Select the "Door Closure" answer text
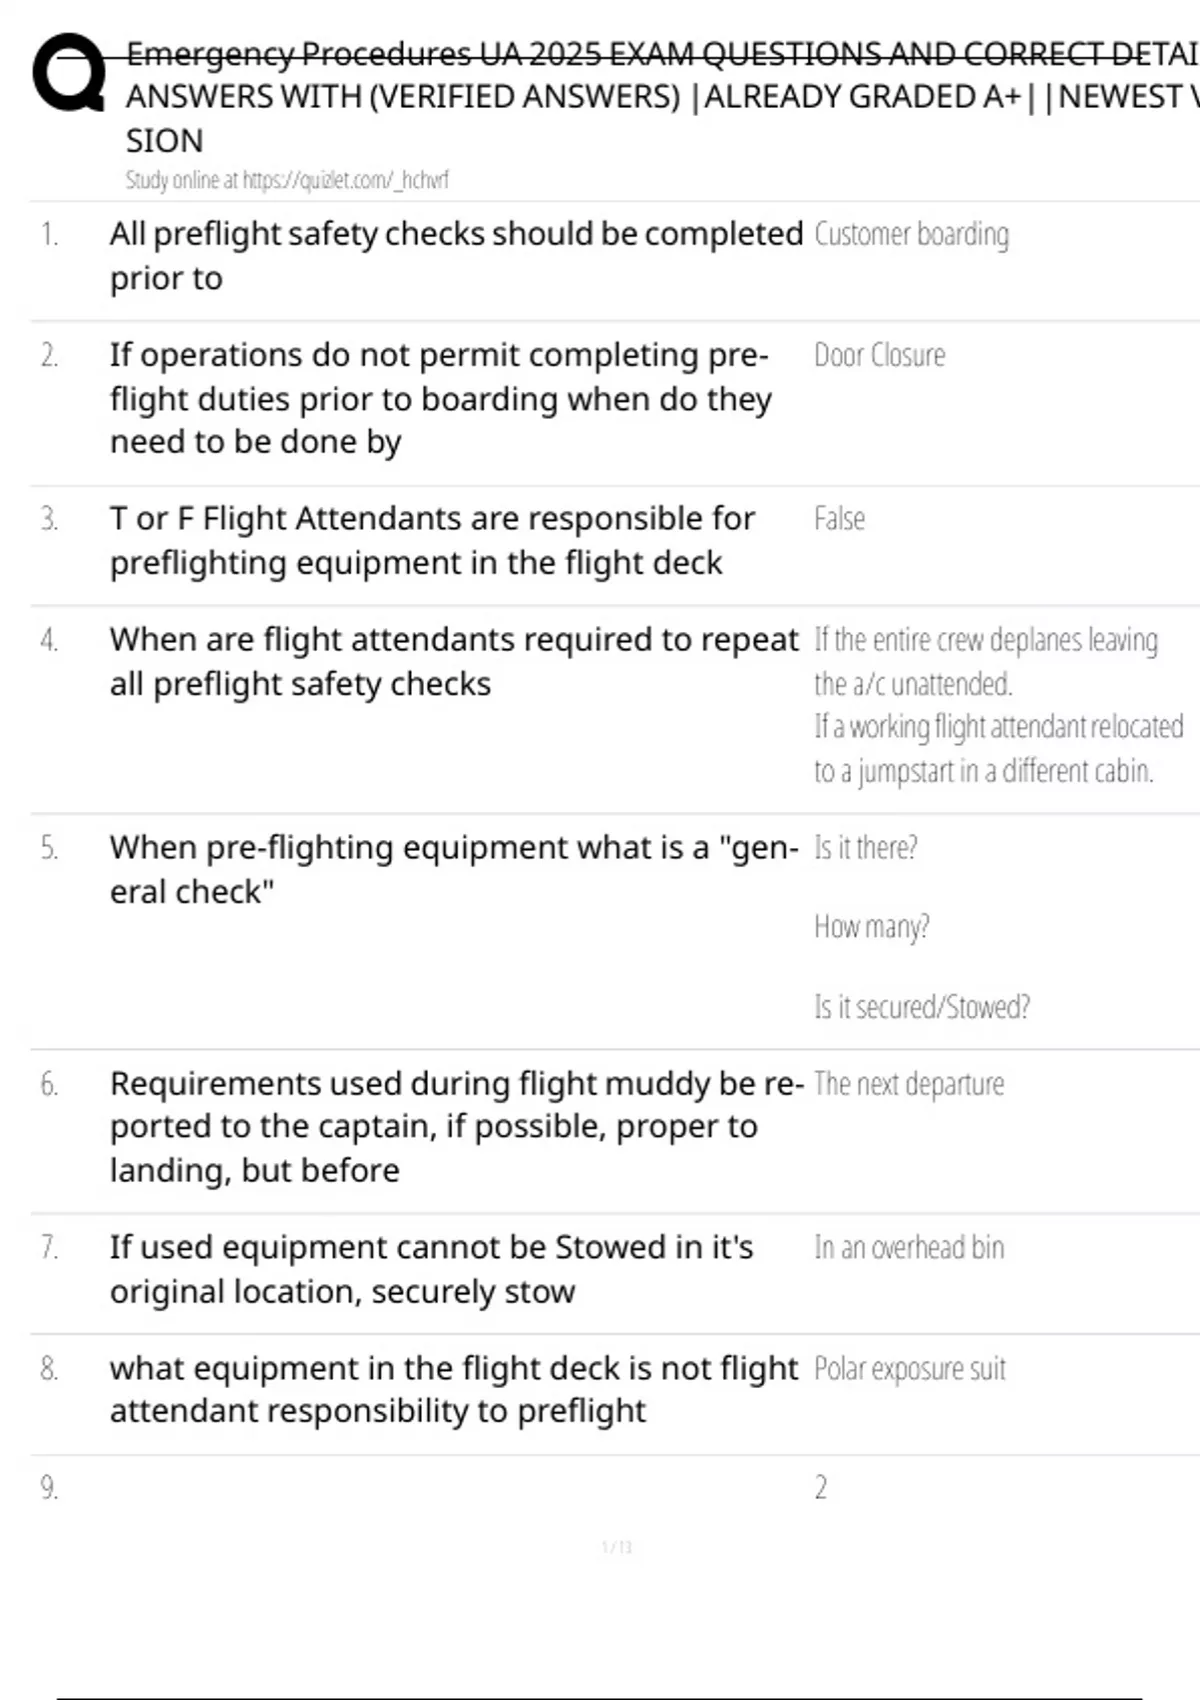The width and height of the screenshot is (1200, 1700). coord(879,355)
